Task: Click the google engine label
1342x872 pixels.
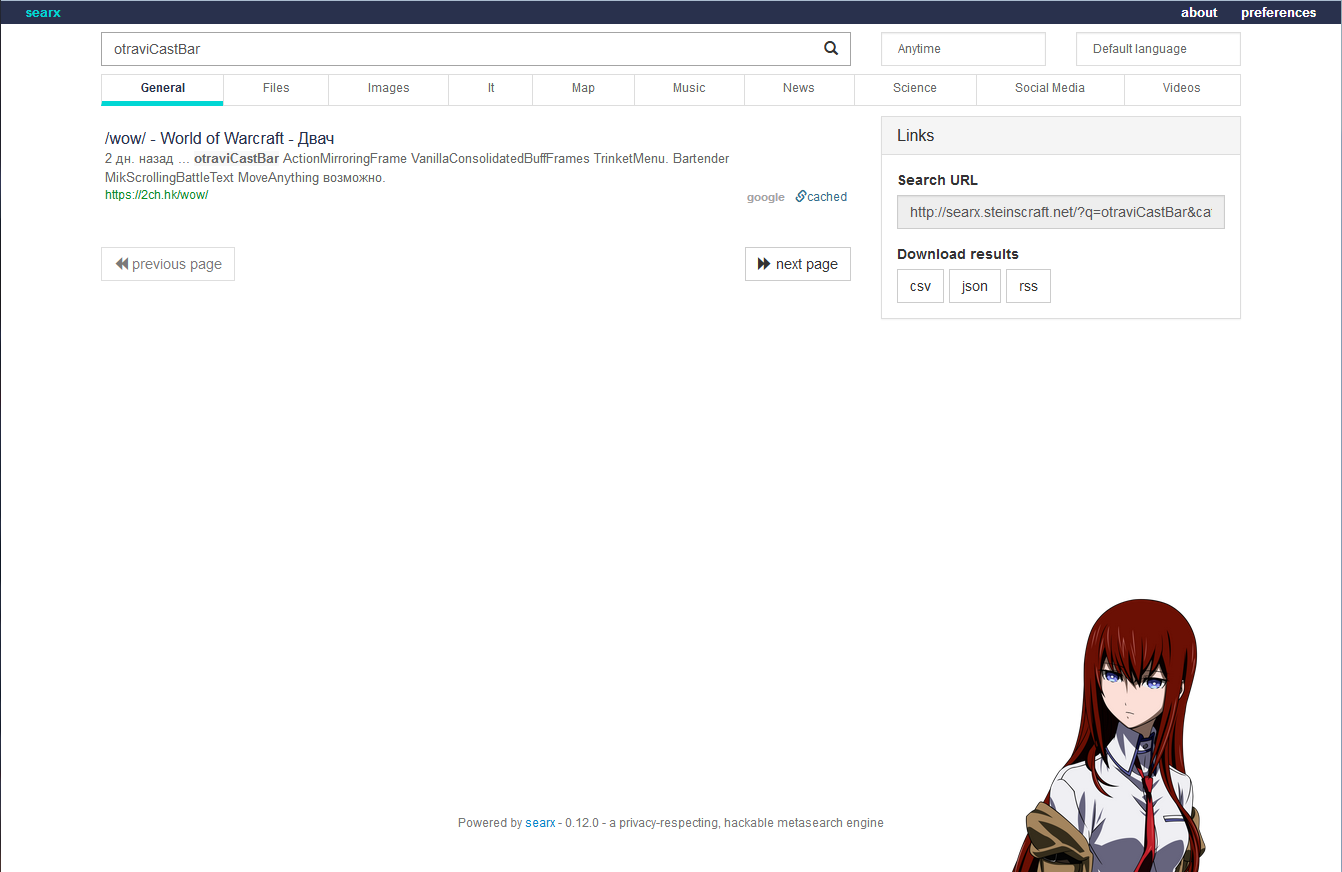Action: coord(765,197)
